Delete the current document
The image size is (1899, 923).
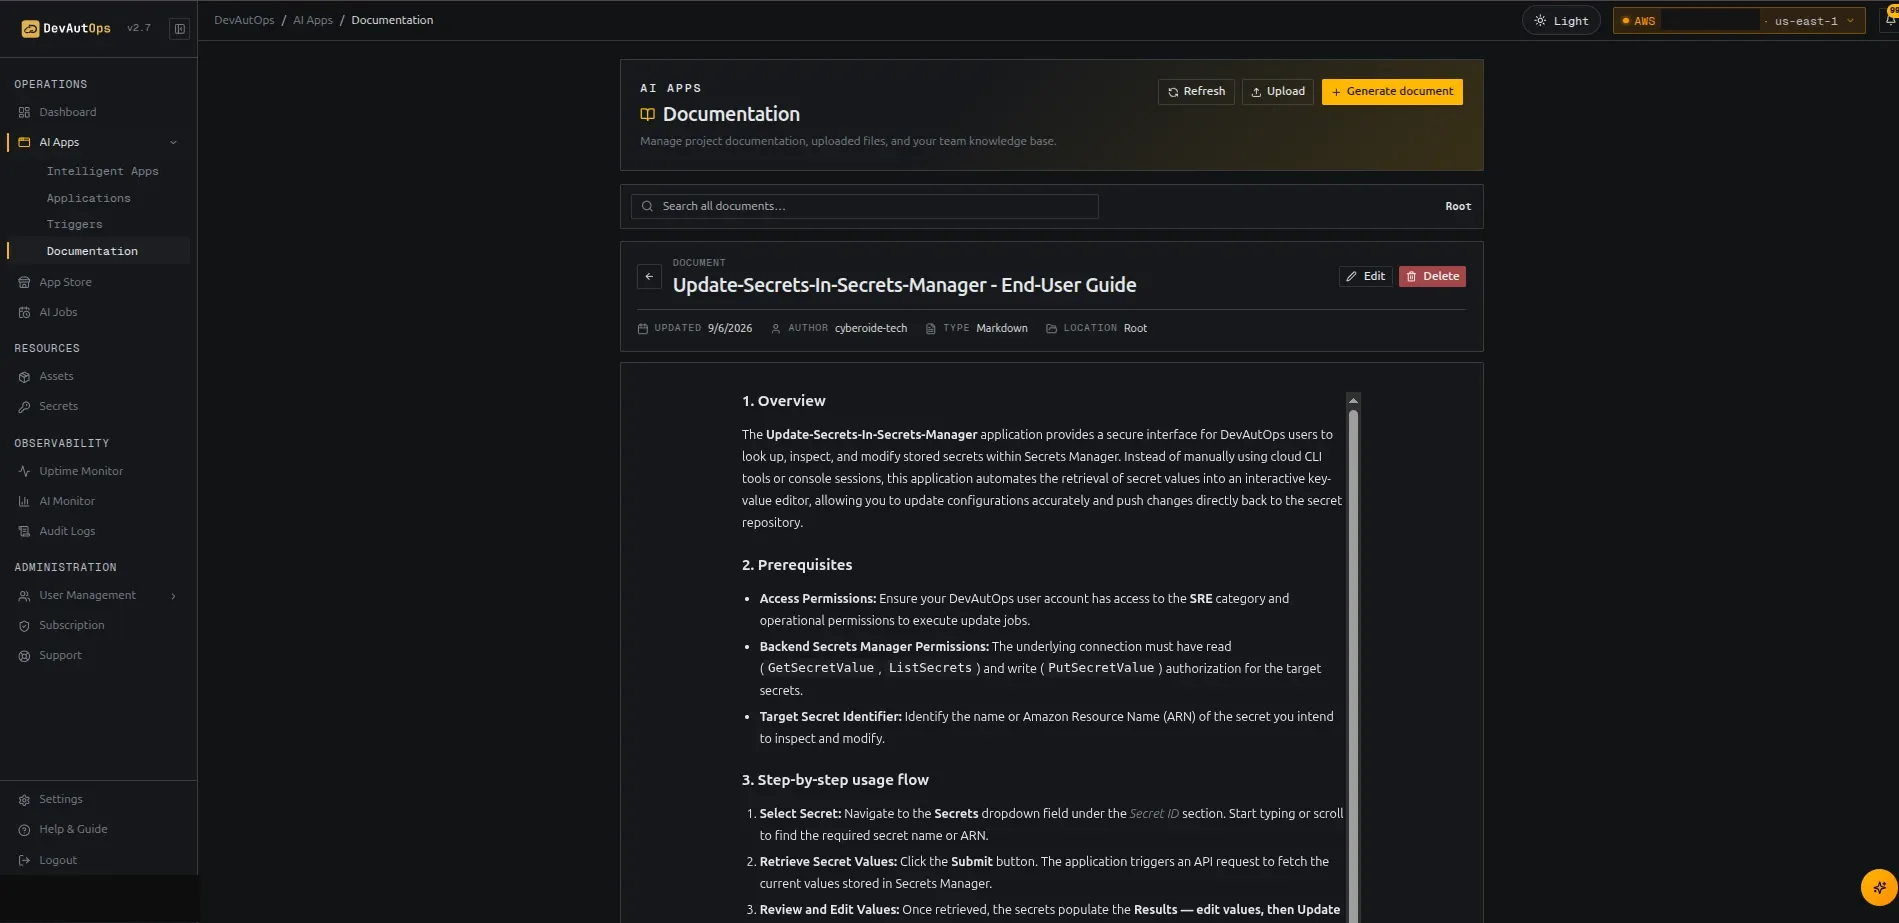pyautogui.click(x=1432, y=277)
